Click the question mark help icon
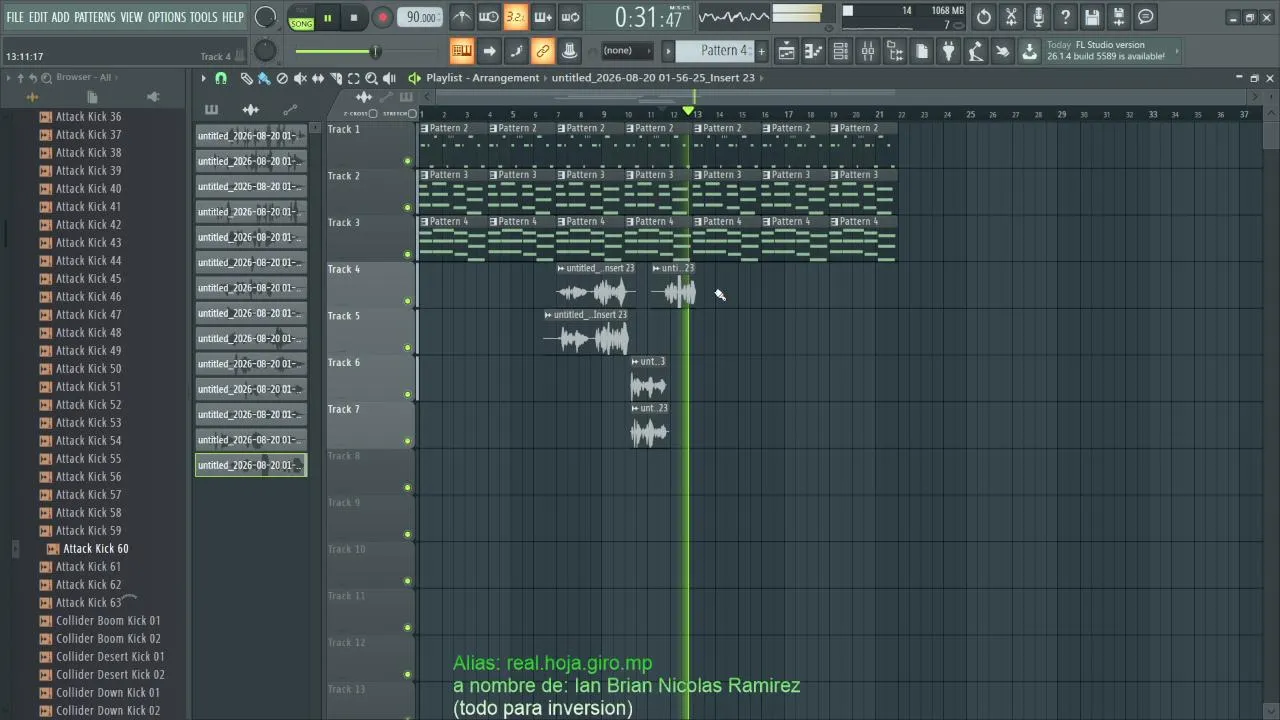Viewport: 1280px width, 720px height. click(1065, 17)
